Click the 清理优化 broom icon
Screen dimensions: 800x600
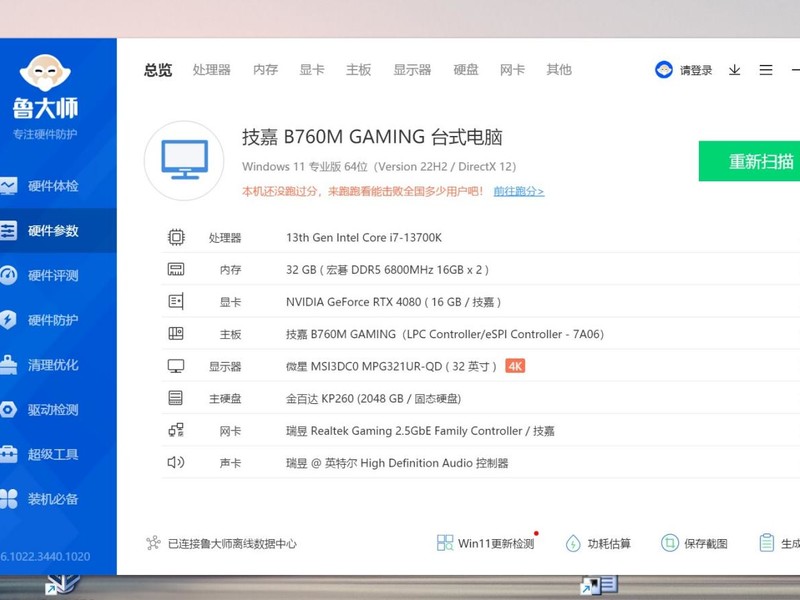click(x=8, y=365)
